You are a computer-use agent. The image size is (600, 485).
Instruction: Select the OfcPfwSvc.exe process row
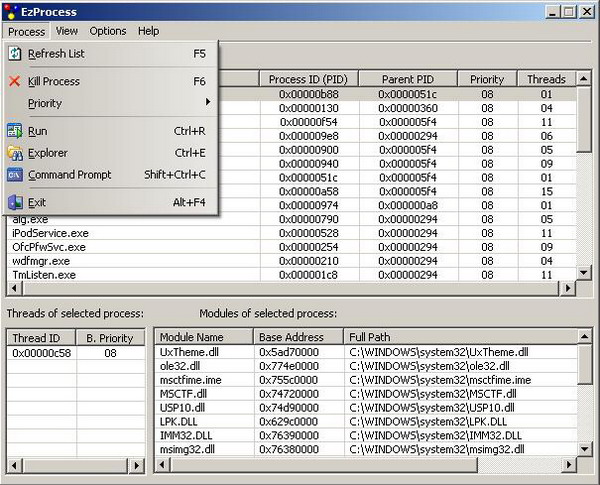pyautogui.click(x=292, y=247)
